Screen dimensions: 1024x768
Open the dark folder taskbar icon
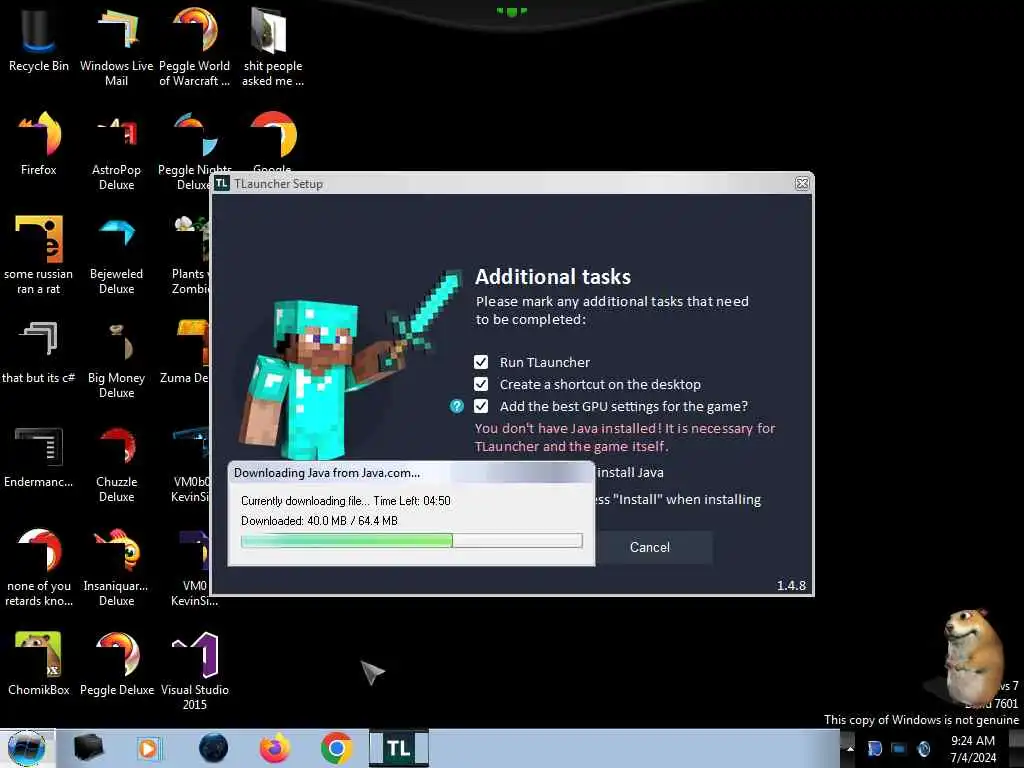88,748
